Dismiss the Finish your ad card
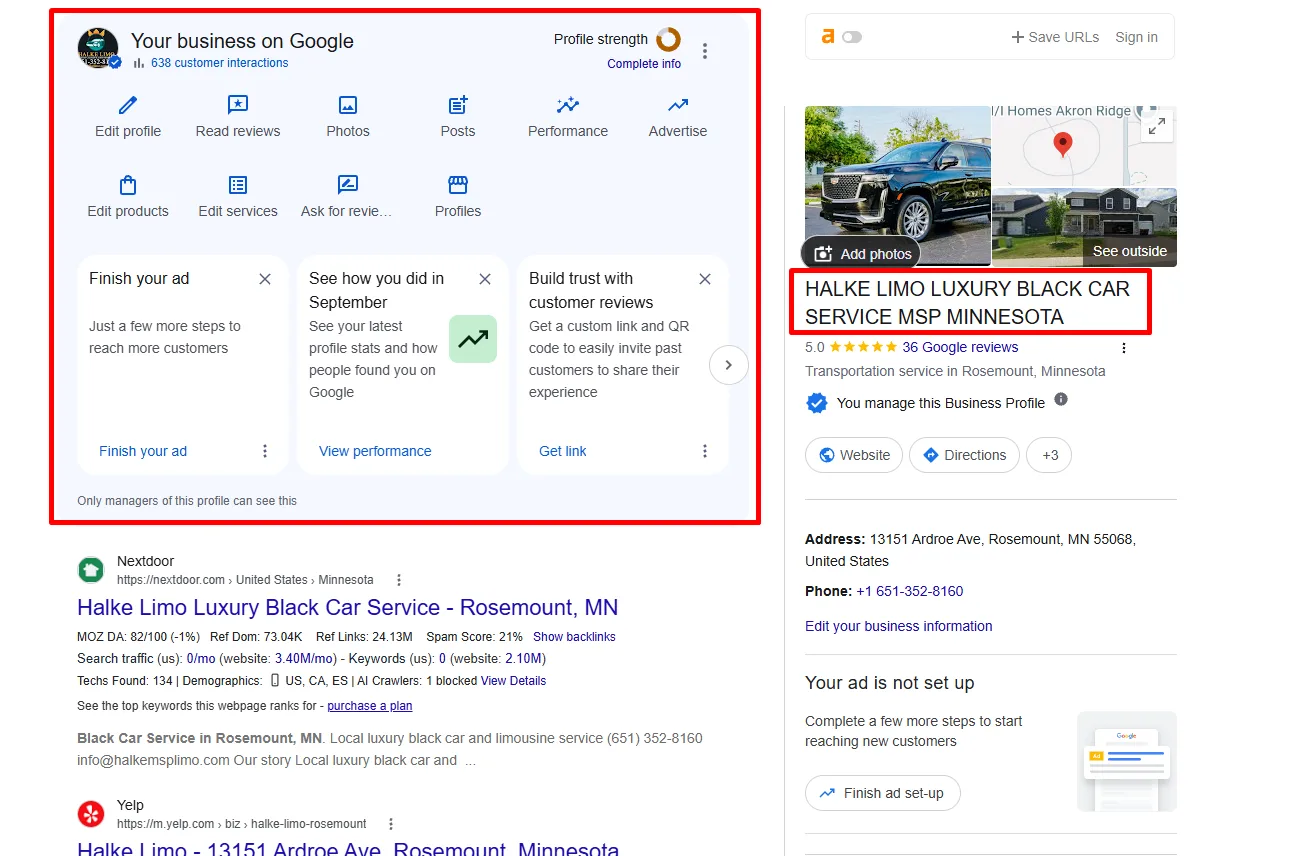This screenshot has width=1299, height=856. click(x=265, y=279)
